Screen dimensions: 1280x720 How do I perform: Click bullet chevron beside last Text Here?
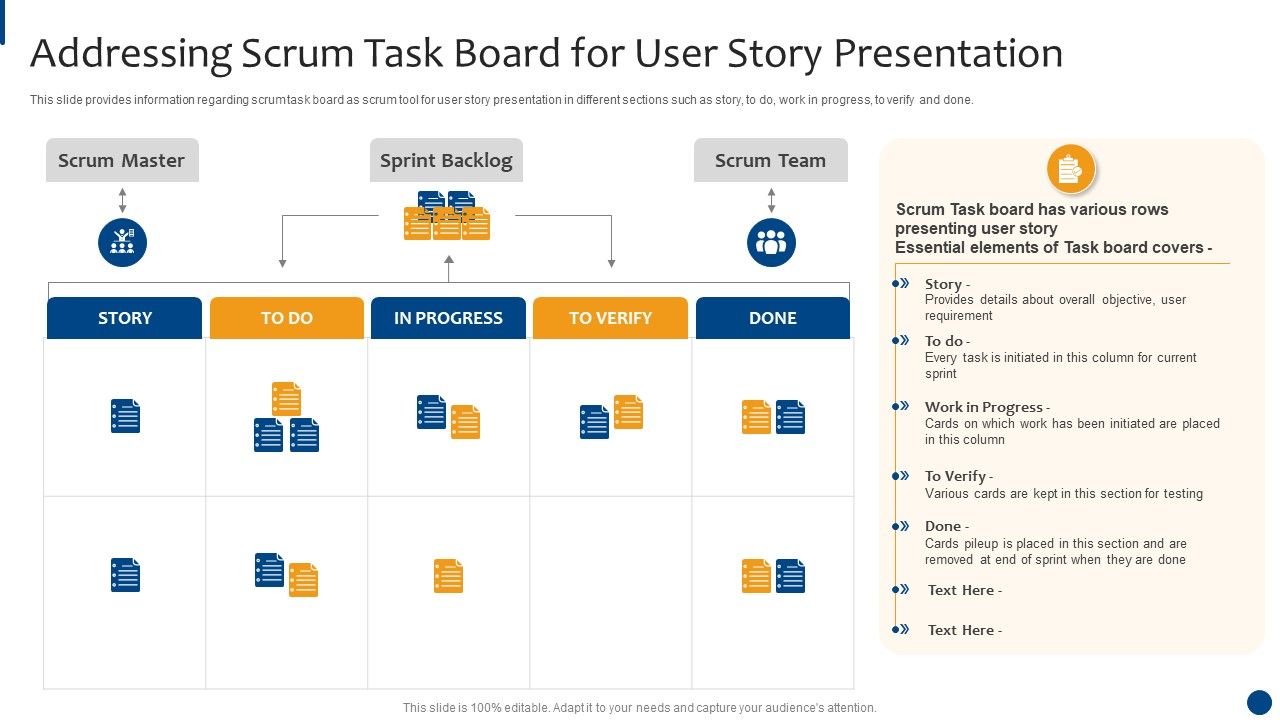pos(901,629)
